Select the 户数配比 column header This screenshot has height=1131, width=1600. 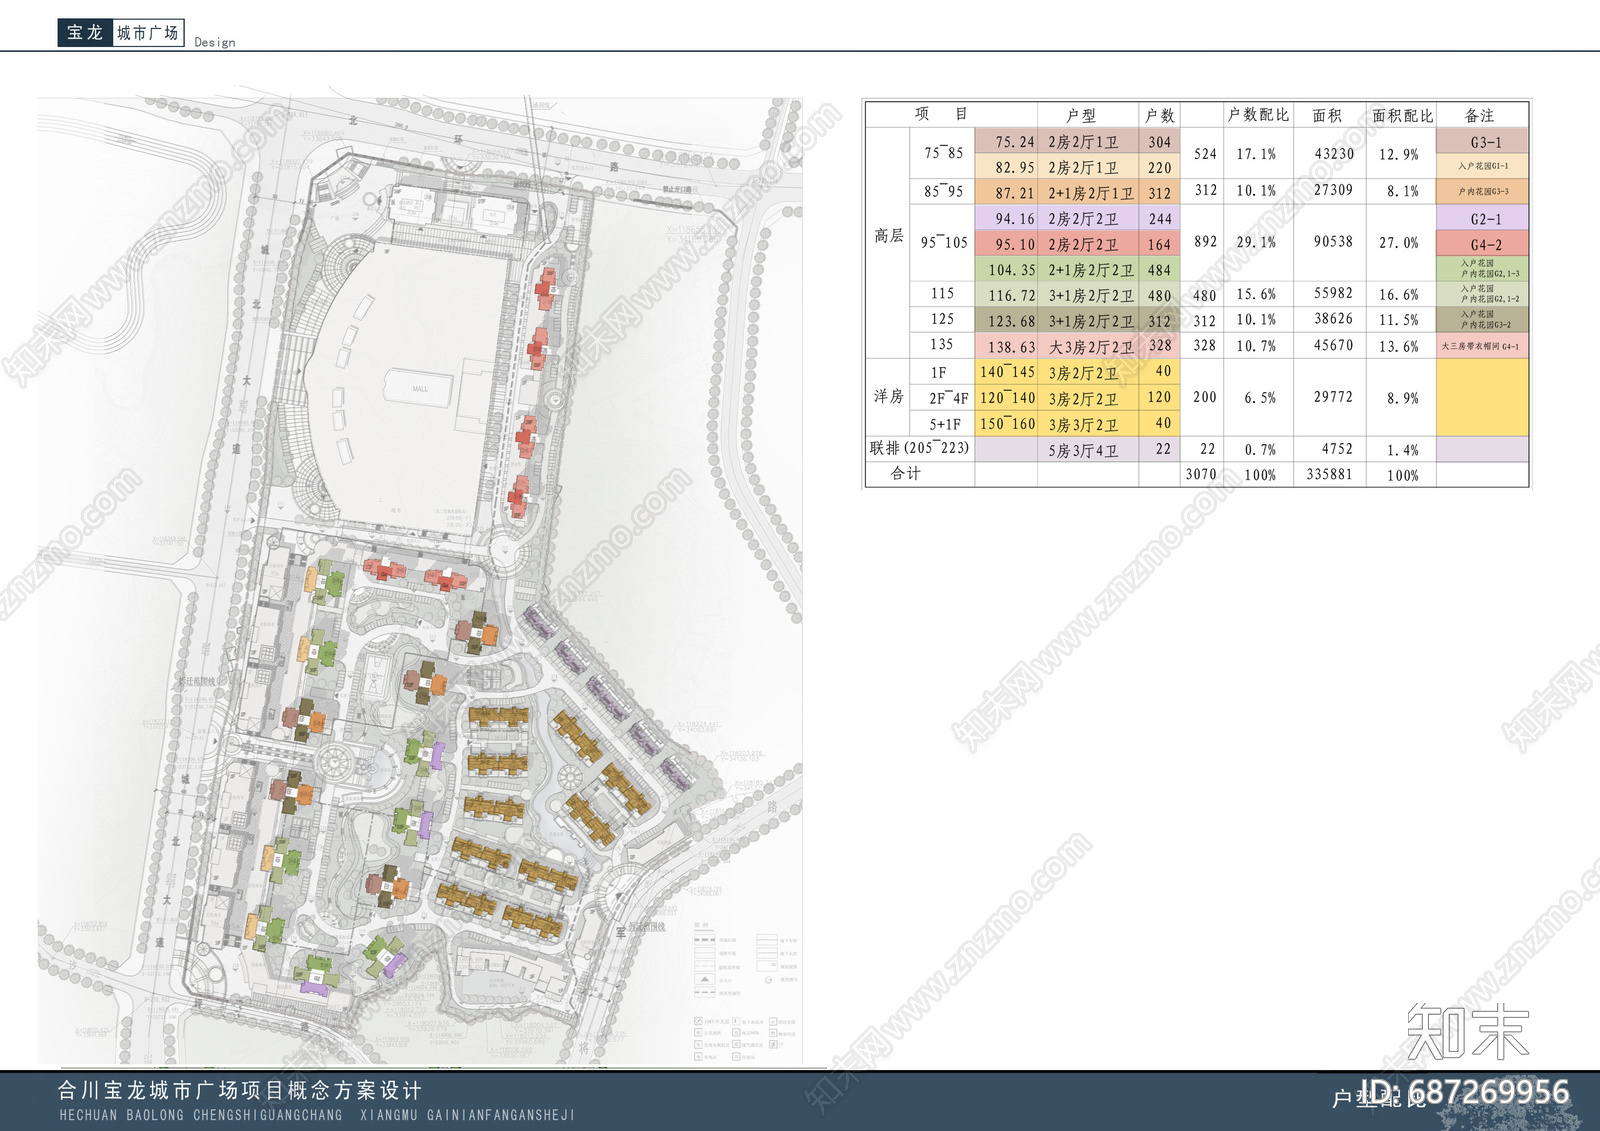pyautogui.click(x=1258, y=115)
